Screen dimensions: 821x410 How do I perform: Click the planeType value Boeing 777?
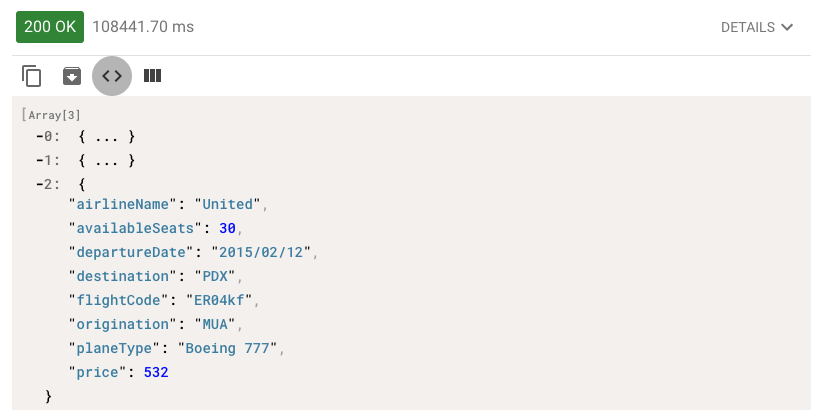pos(228,348)
